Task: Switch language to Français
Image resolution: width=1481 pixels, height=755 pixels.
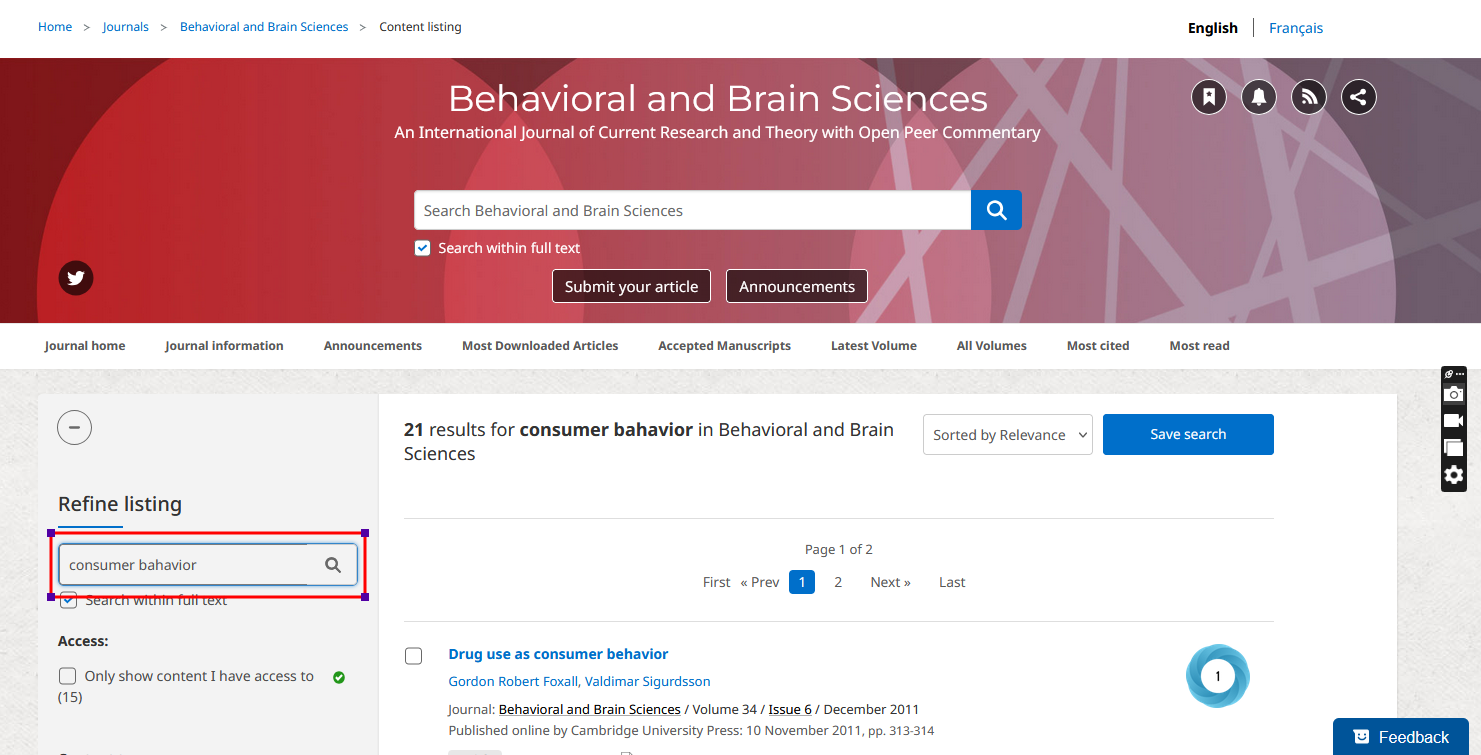Action: [x=1295, y=28]
